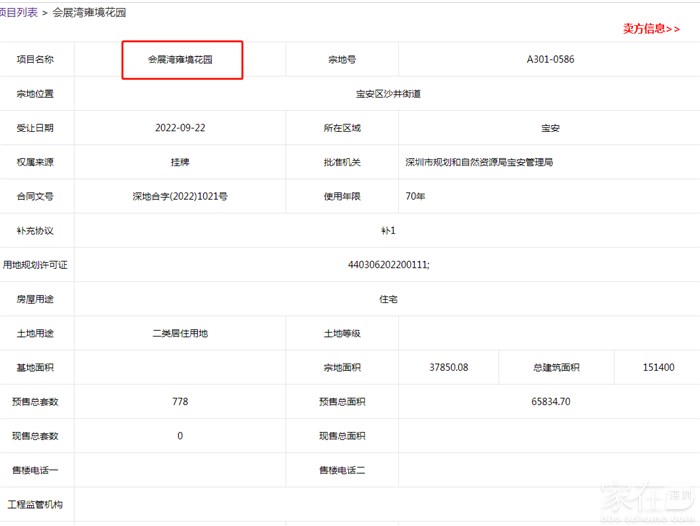Select the 宝安区沙井街道 location value
The width and height of the screenshot is (700, 526).
[388, 94]
